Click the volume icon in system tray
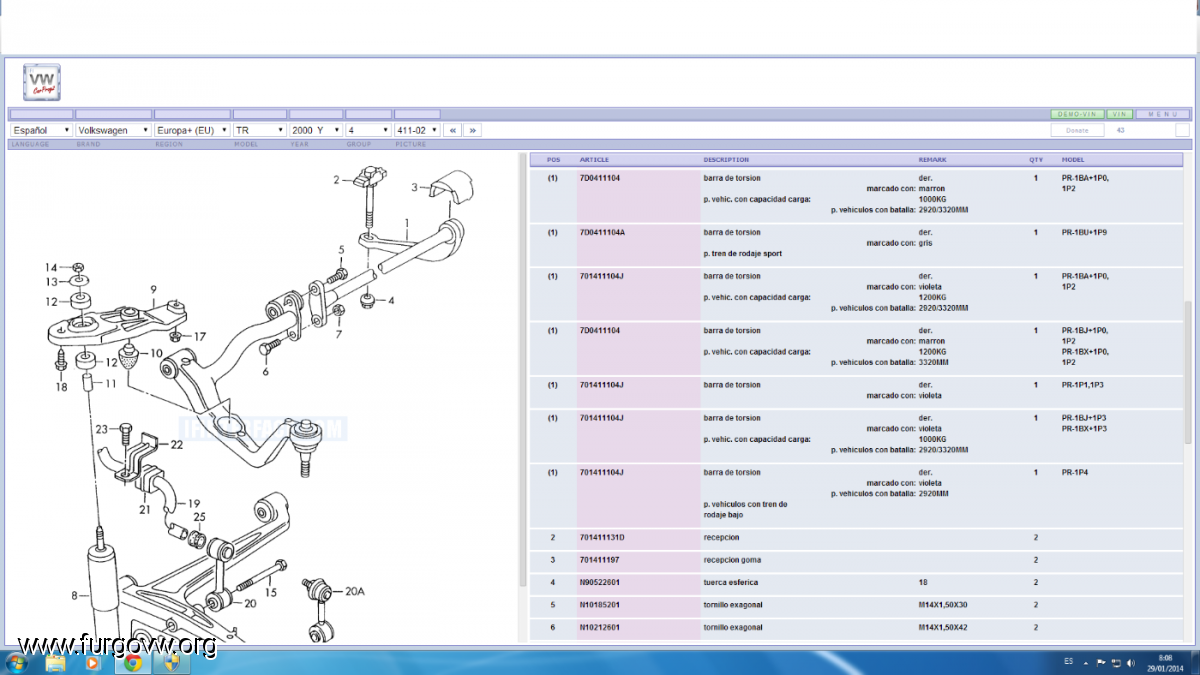The image size is (1200, 675). (x=1131, y=662)
